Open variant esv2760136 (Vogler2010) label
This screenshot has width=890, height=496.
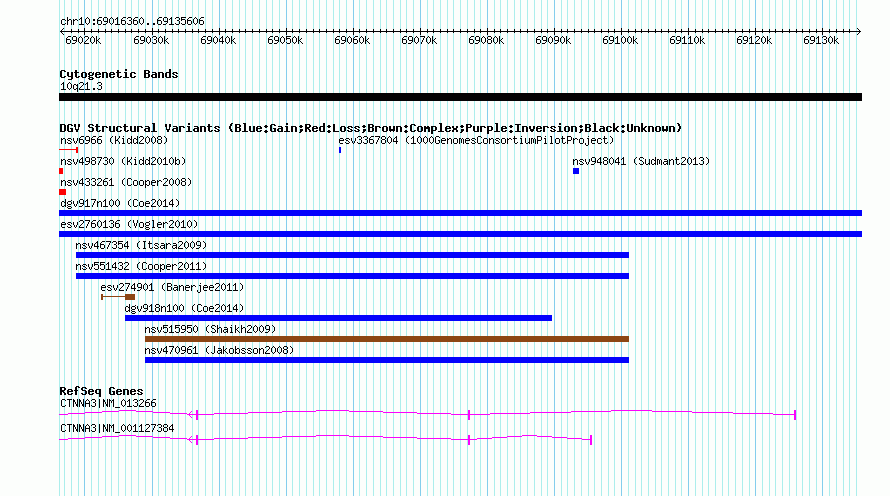(129, 224)
